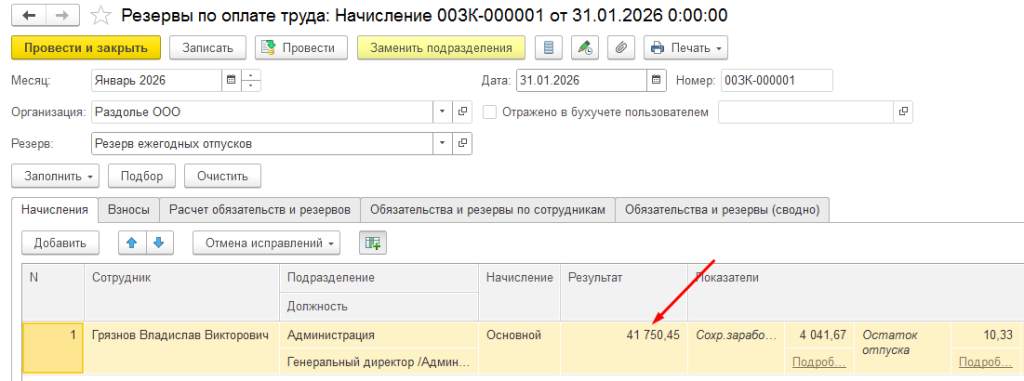
Task: Move the row up with the blue arrow
Action: 132,243
